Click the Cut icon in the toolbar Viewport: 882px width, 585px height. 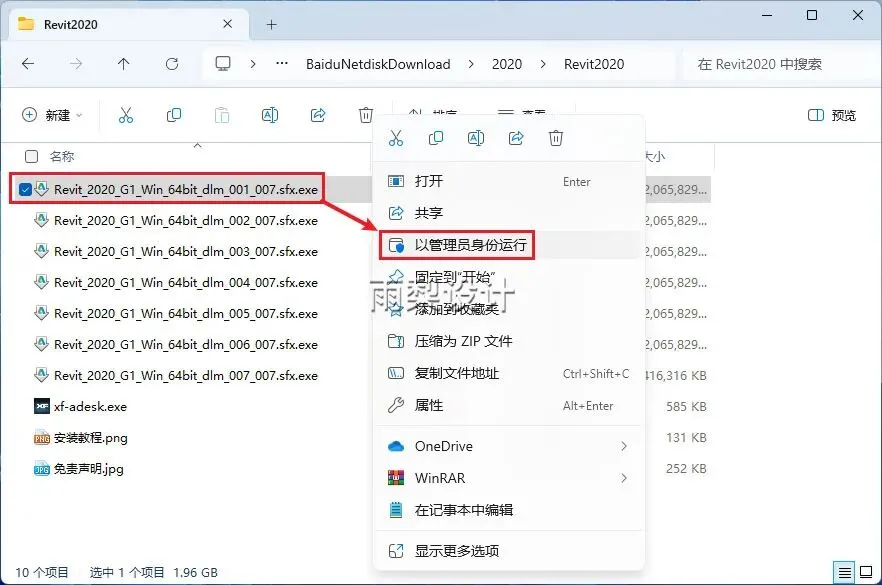[126, 115]
